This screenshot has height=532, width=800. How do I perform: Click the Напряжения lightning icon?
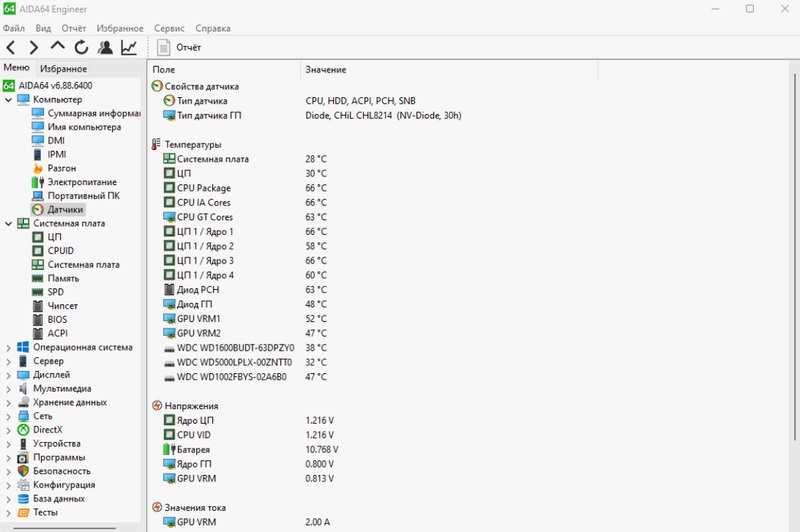[157, 406]
